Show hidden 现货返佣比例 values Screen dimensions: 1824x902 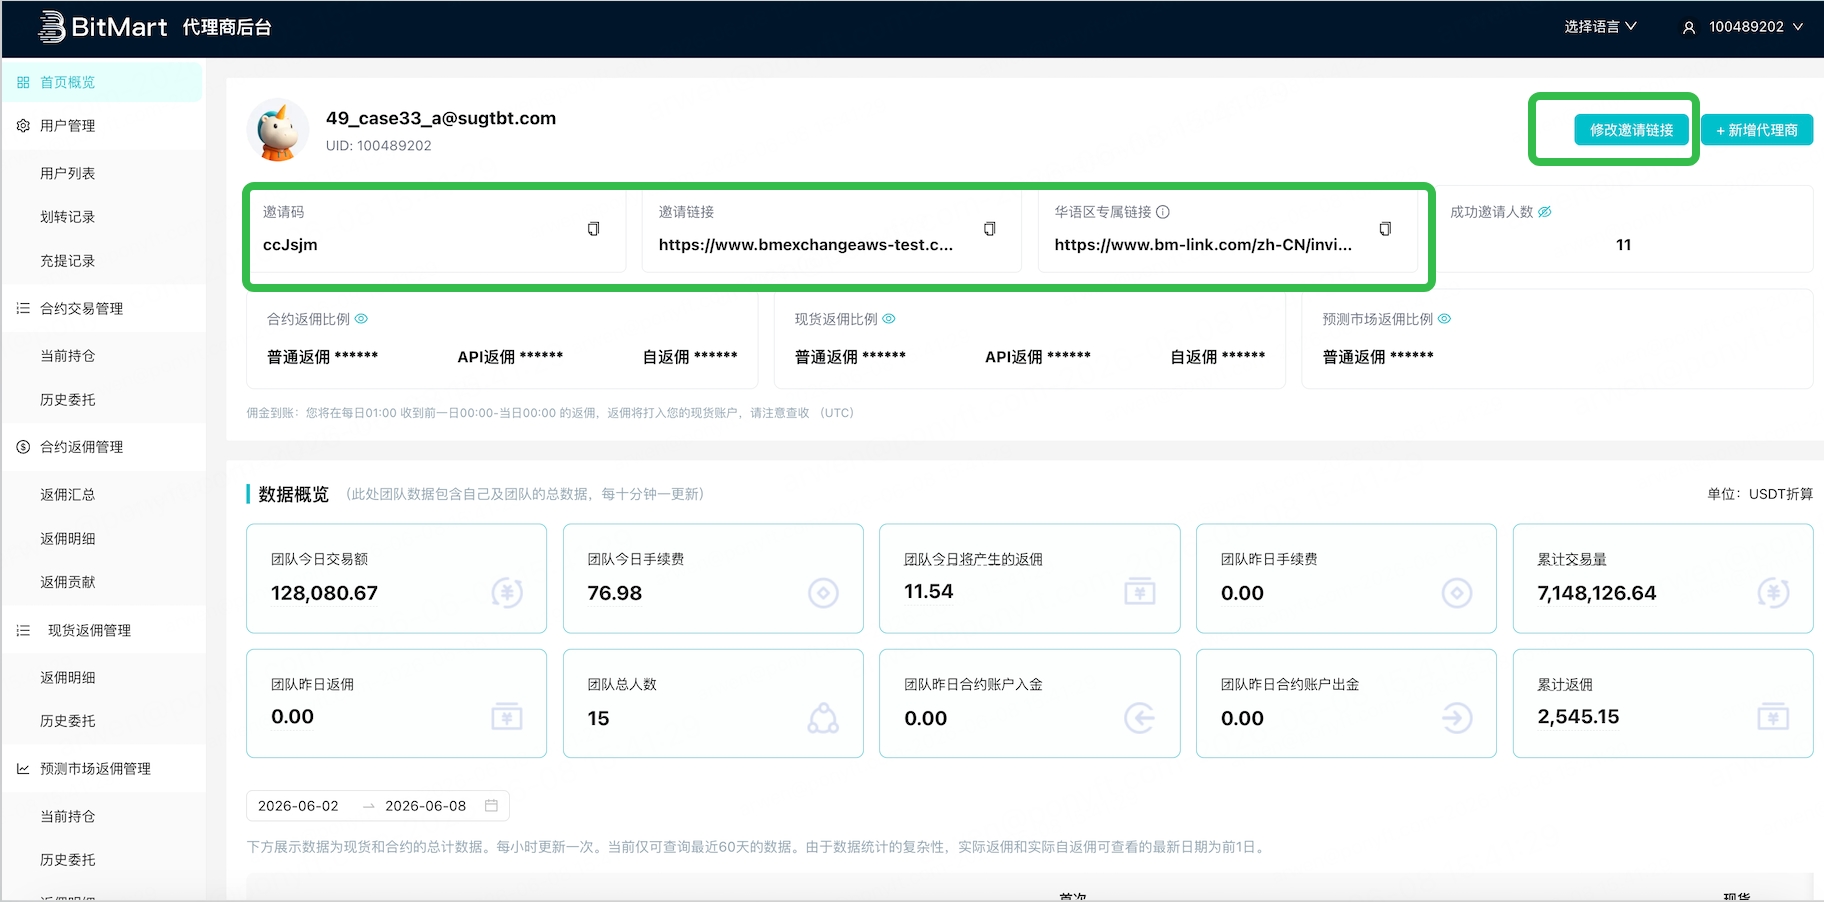(x=889, y=319)
